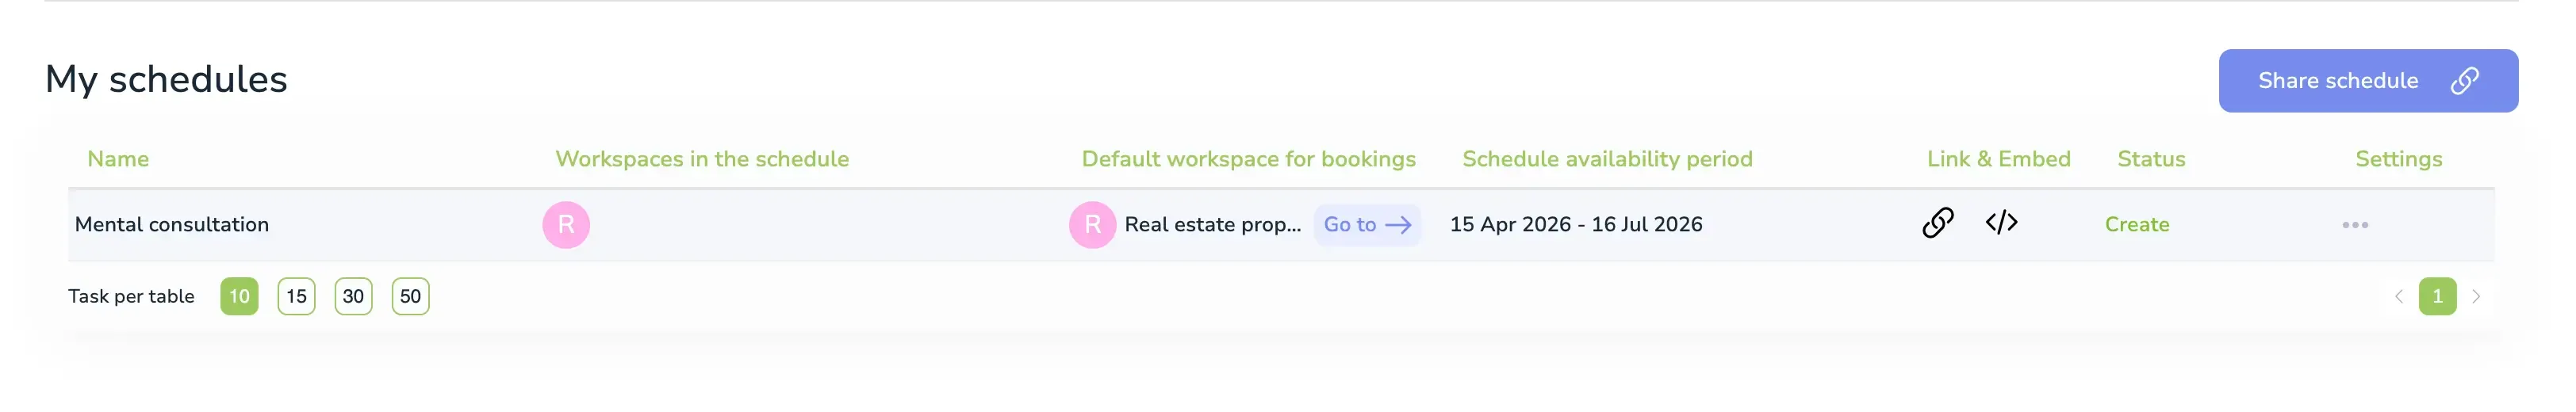Go to the next page arrow
This screenshot has width=2576, height=412.
pos(2476,297)
